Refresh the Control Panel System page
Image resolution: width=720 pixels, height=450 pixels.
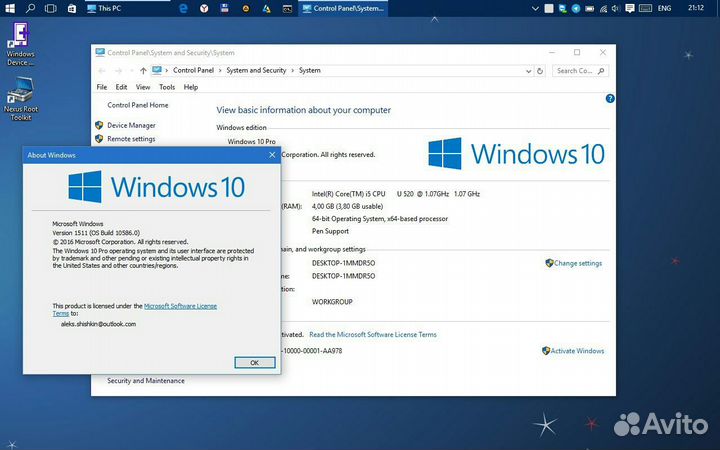pos(540,71)
